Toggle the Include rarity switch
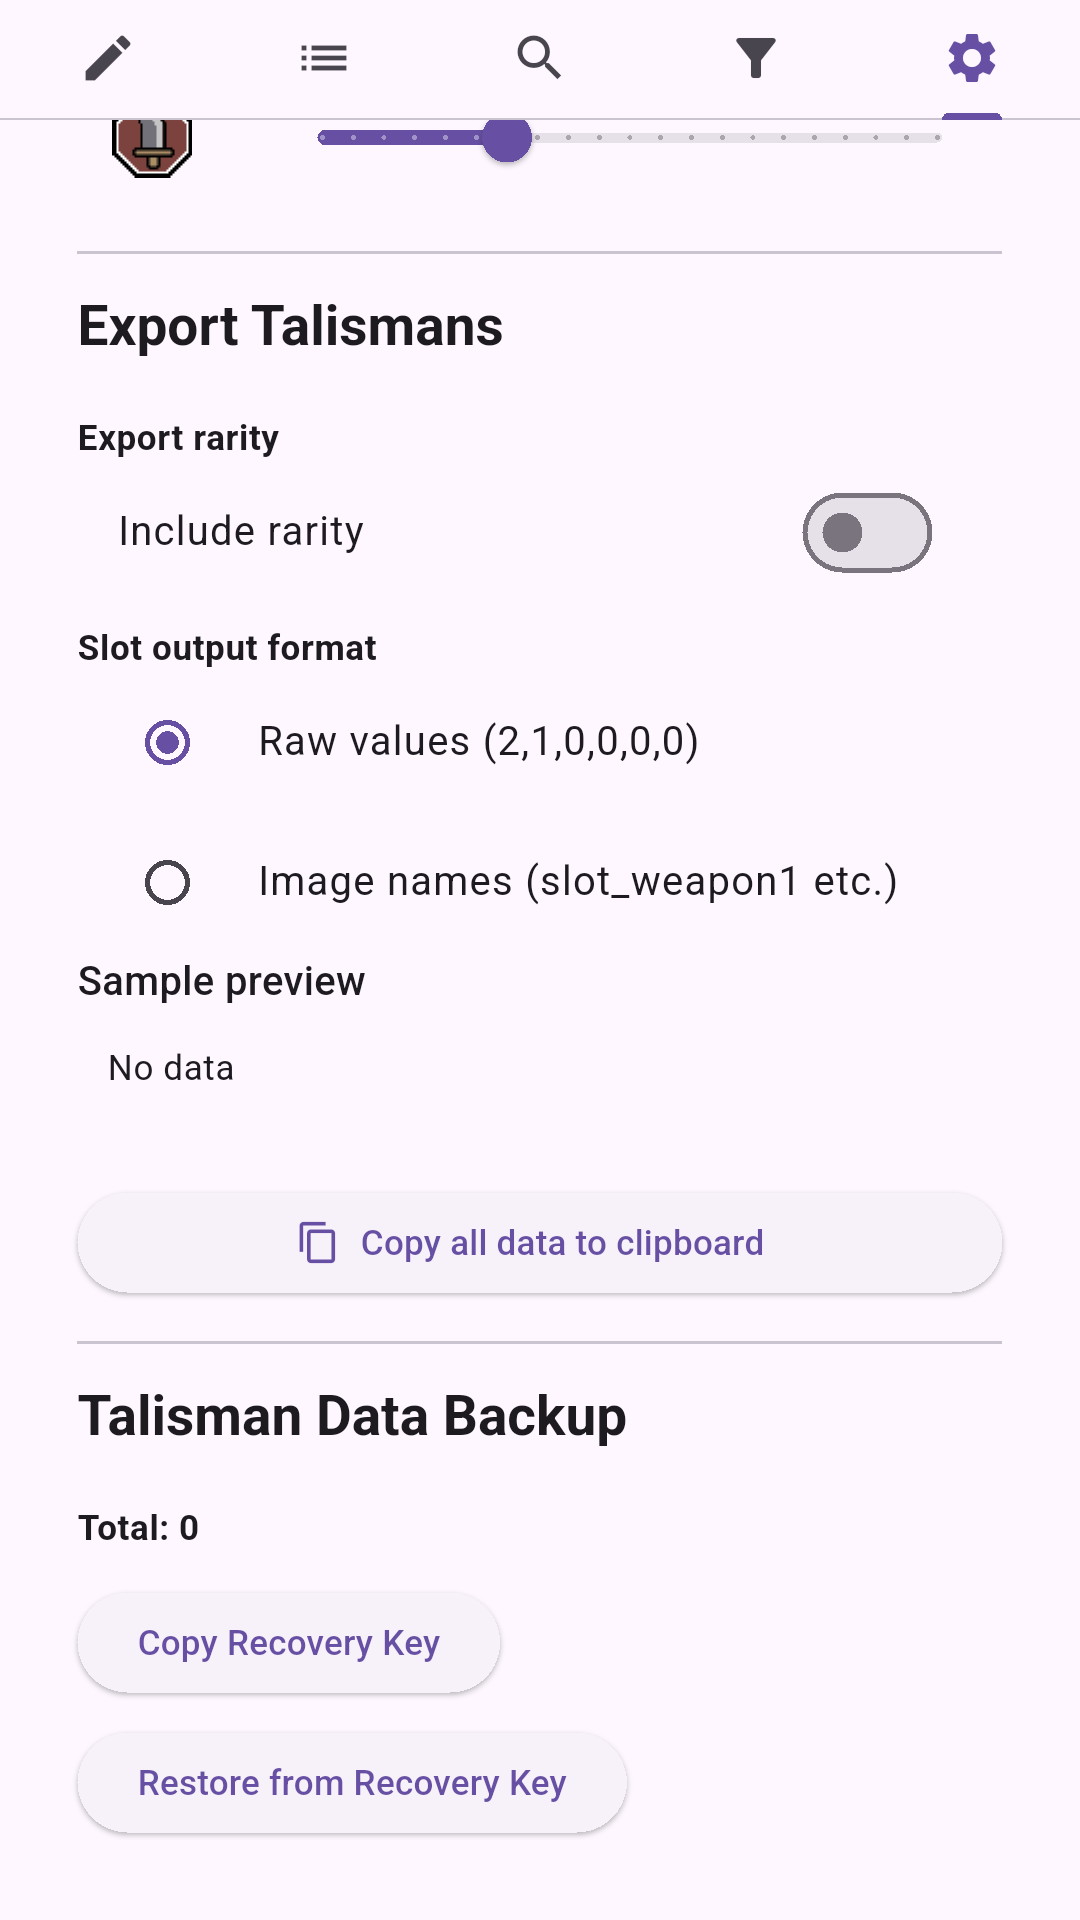Image resolution: width=1080 pixels, height=1920 pixels. point(867,533)
